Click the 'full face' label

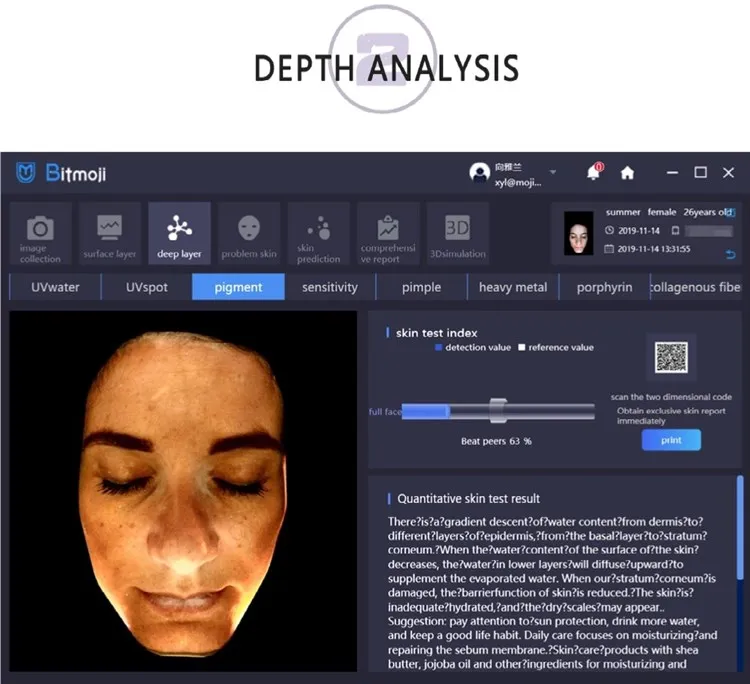(x=385, y=411)
